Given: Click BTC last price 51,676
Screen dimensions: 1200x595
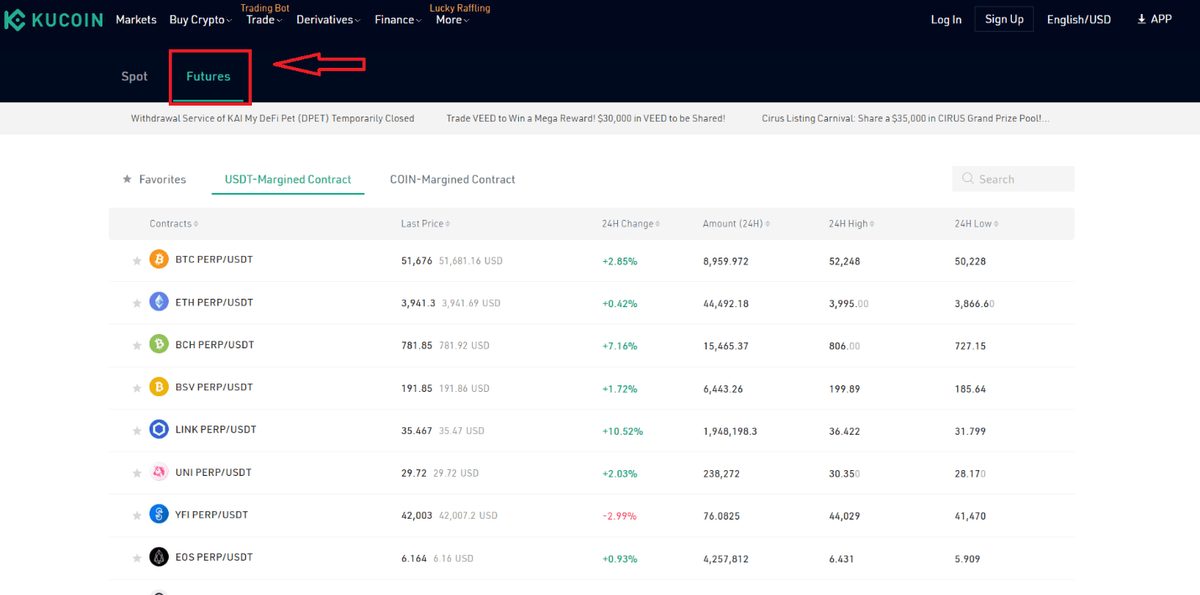Looking at the screenshot, I should [416, 261].
